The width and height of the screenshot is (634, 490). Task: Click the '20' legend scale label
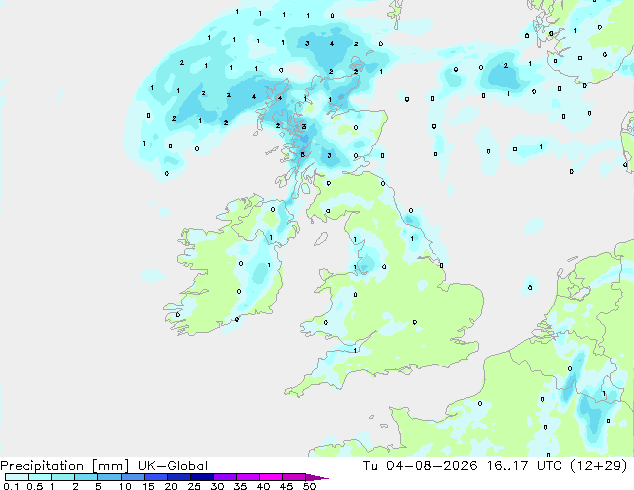(171, 486)
